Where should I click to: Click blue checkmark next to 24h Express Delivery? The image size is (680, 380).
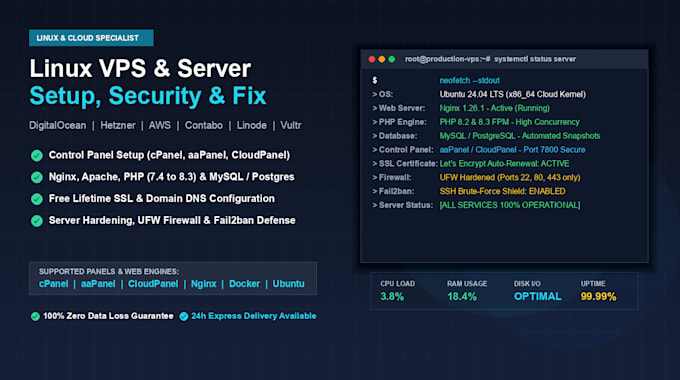[184, 316]
